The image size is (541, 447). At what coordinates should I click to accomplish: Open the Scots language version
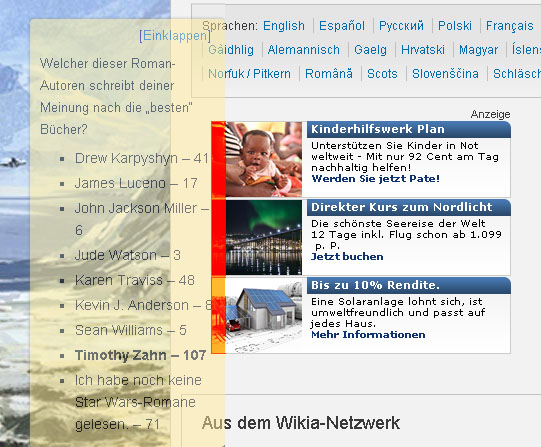click(382, 74)
